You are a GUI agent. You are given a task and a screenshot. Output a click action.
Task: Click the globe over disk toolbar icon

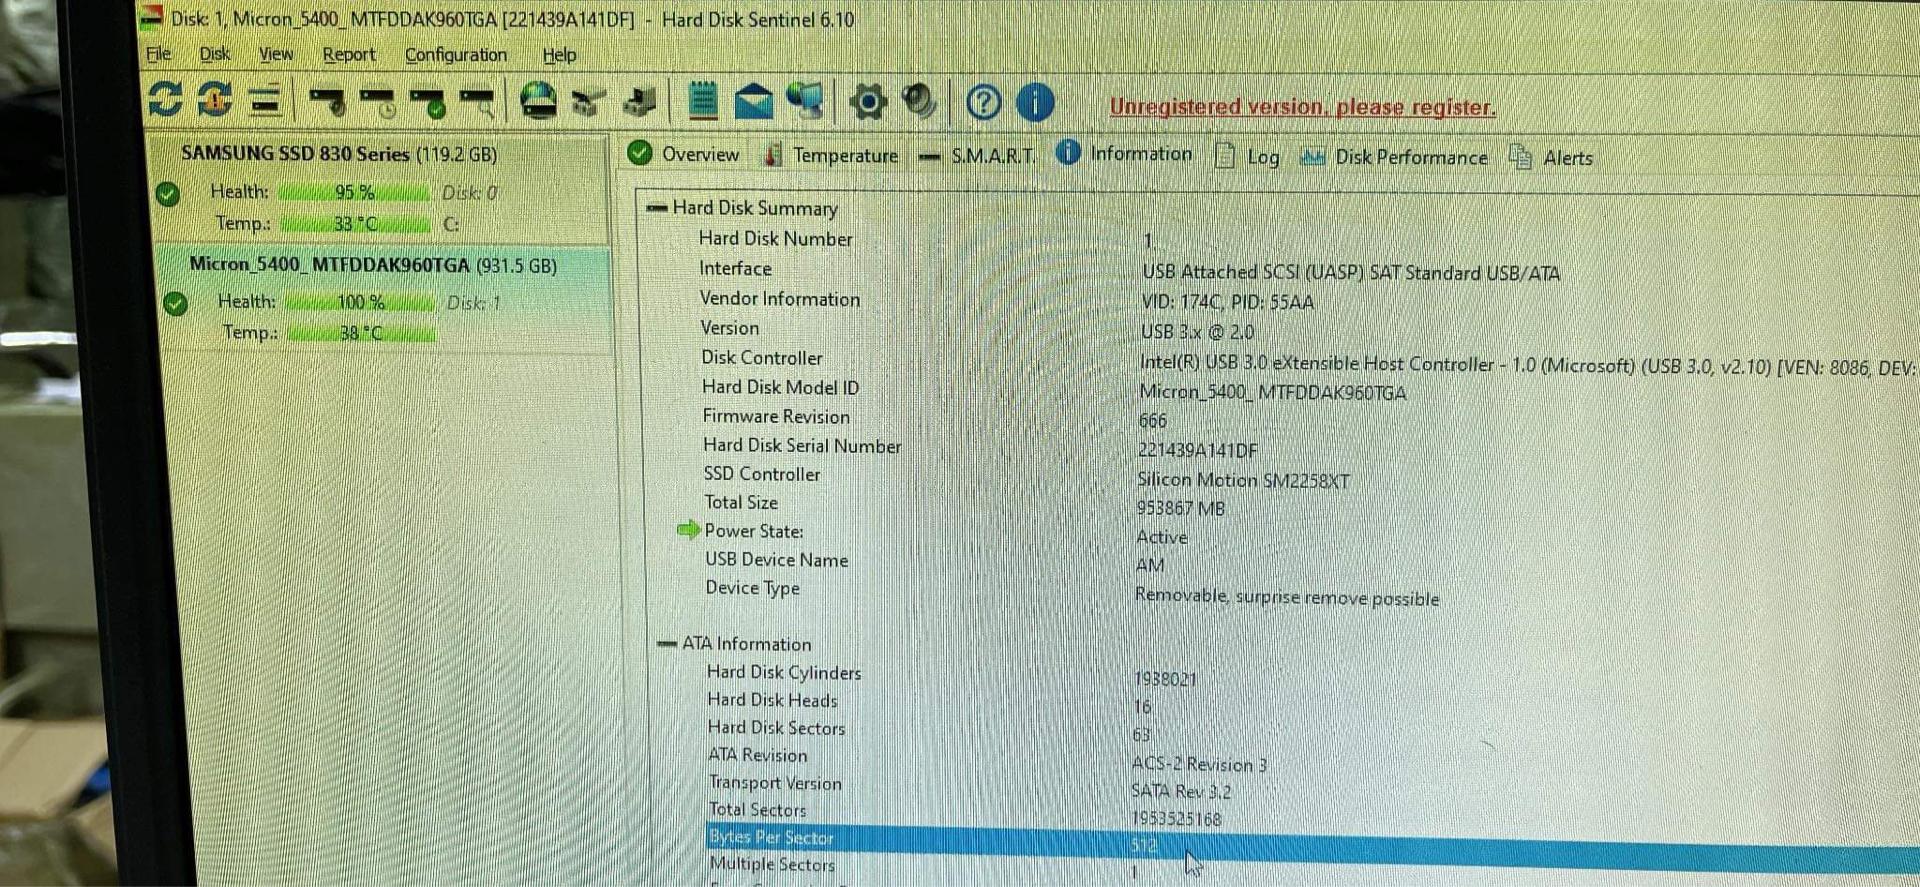(539, 101)
